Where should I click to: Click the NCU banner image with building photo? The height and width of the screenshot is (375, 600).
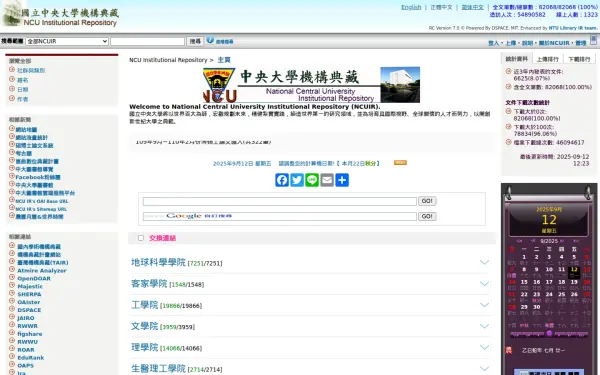(311, 85)
